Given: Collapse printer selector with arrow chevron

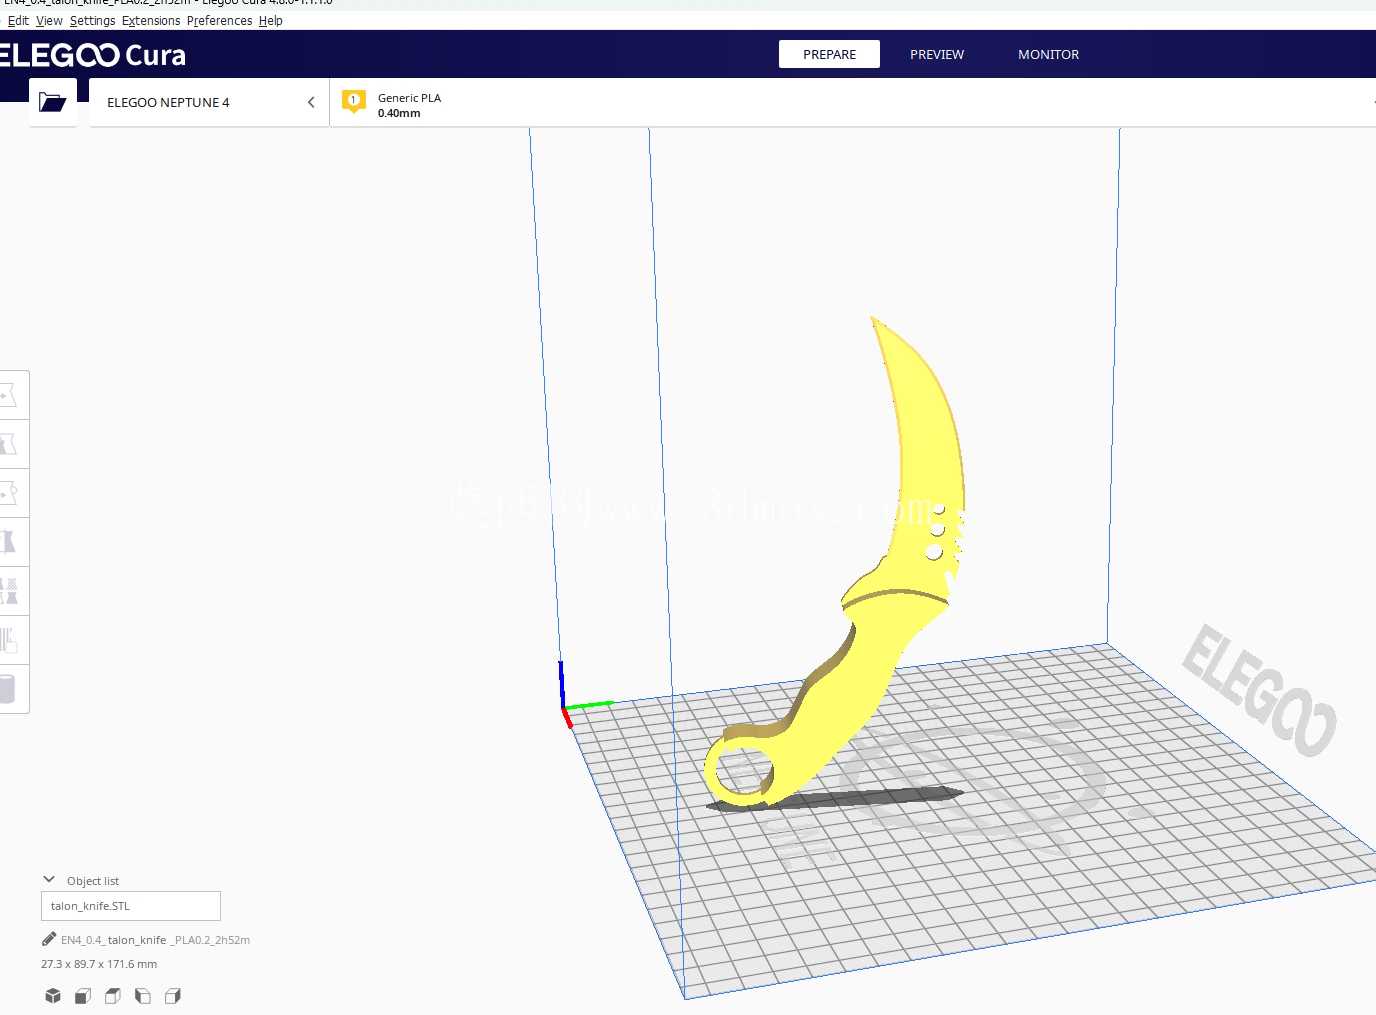Looking at the screenshot, I should coord(311,102).
